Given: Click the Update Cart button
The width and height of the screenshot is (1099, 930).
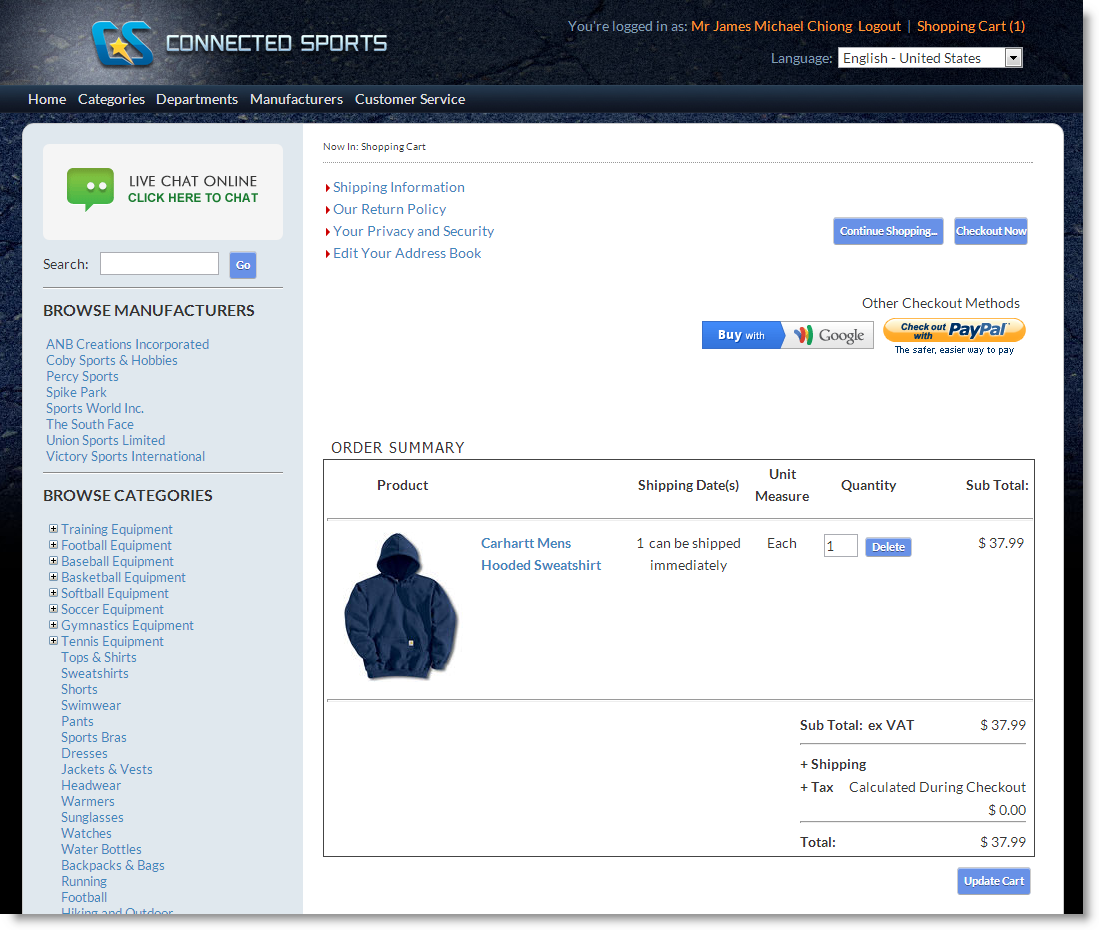Looking at the screenshot, I should pos(994,881).
